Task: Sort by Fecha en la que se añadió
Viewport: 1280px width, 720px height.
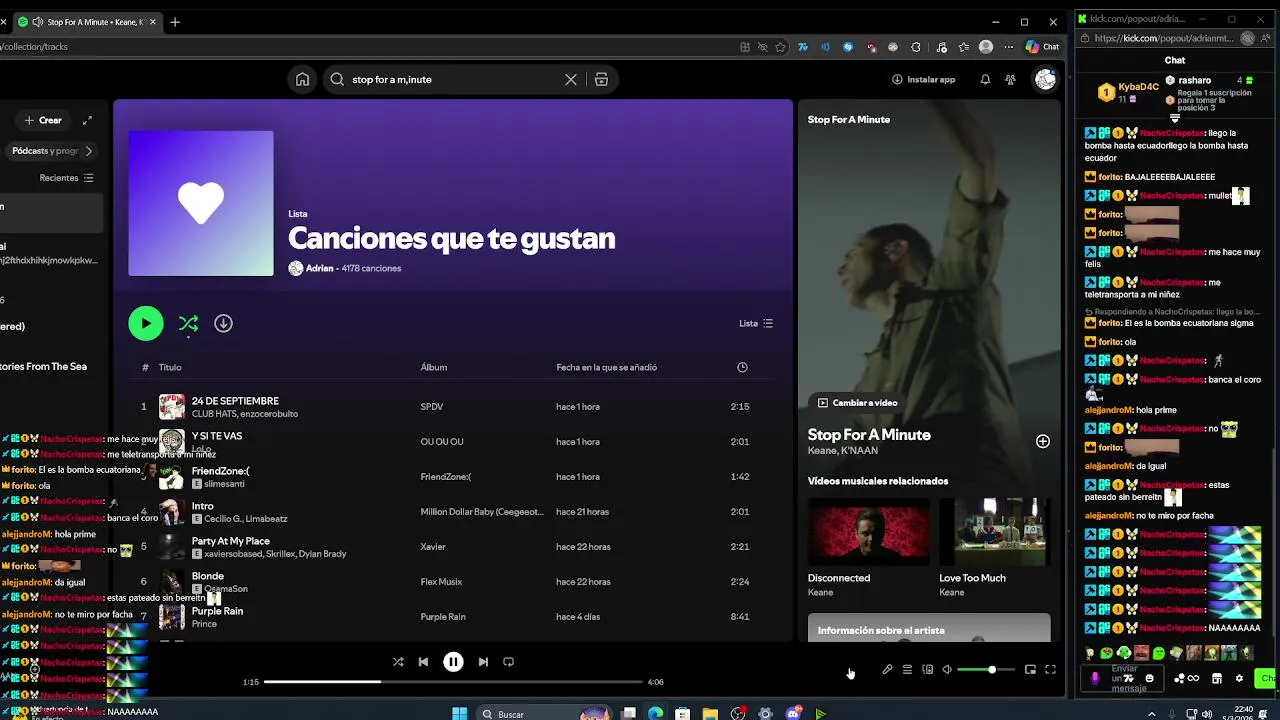Action: tap(606, 367)
